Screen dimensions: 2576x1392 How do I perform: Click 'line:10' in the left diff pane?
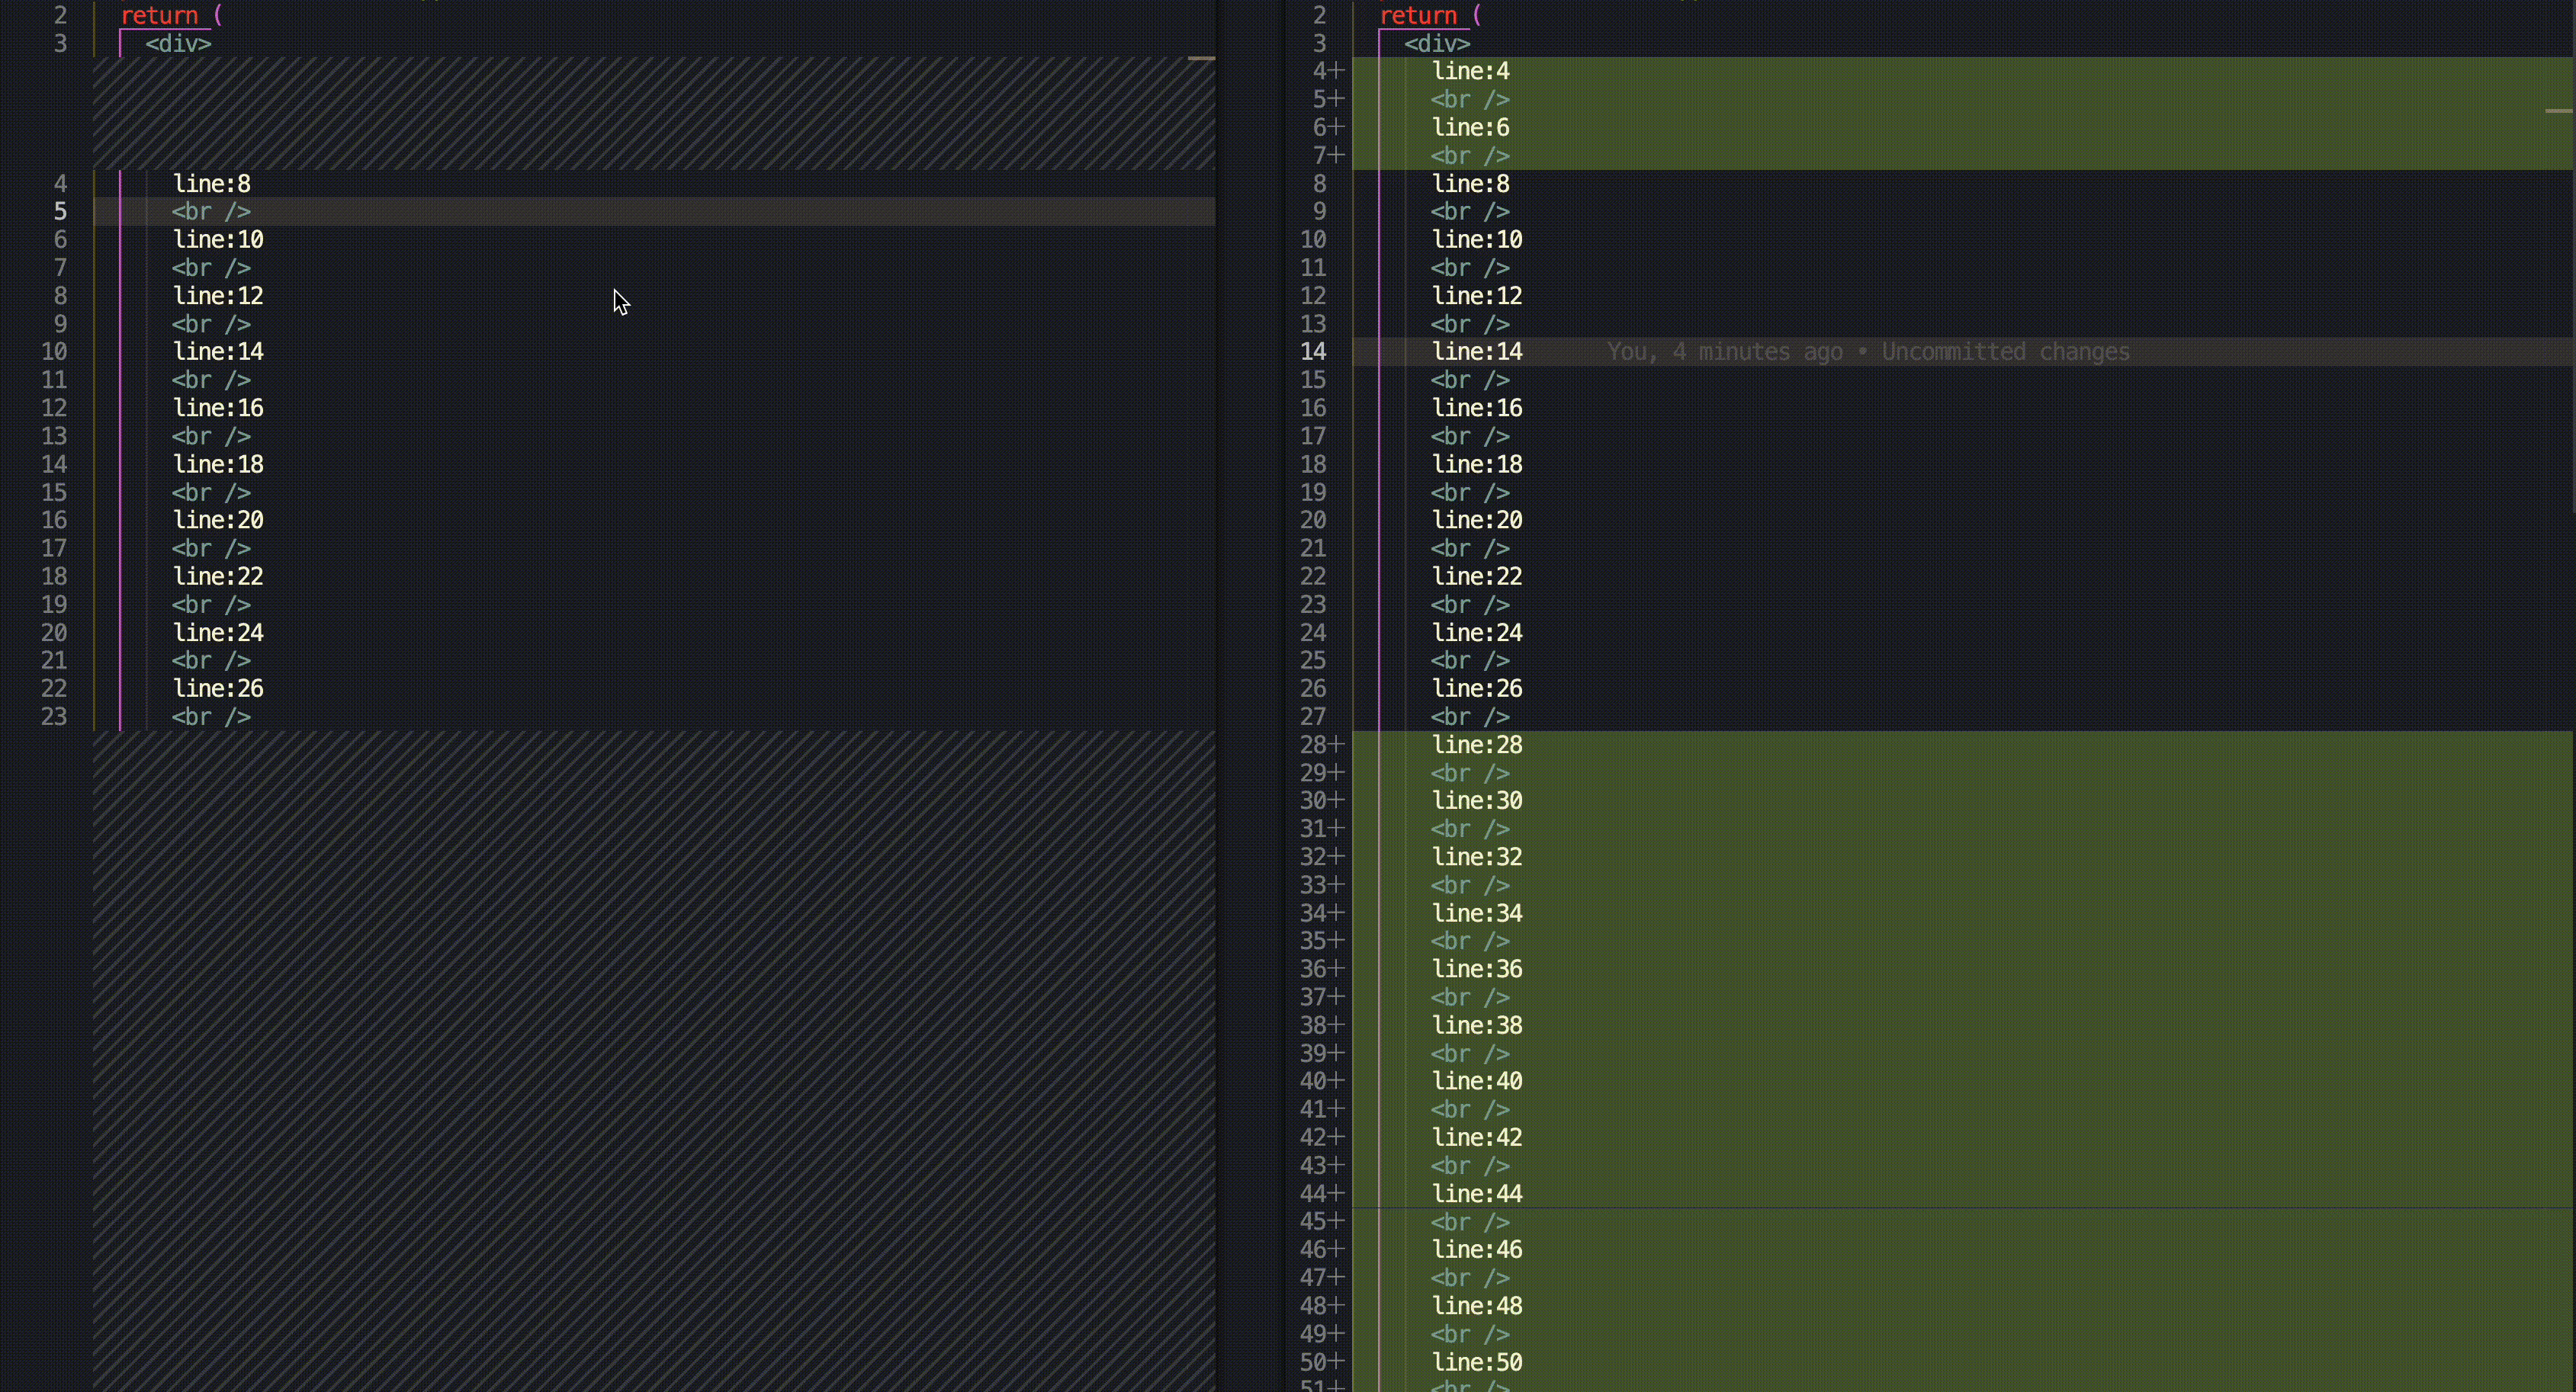point(218,240)
